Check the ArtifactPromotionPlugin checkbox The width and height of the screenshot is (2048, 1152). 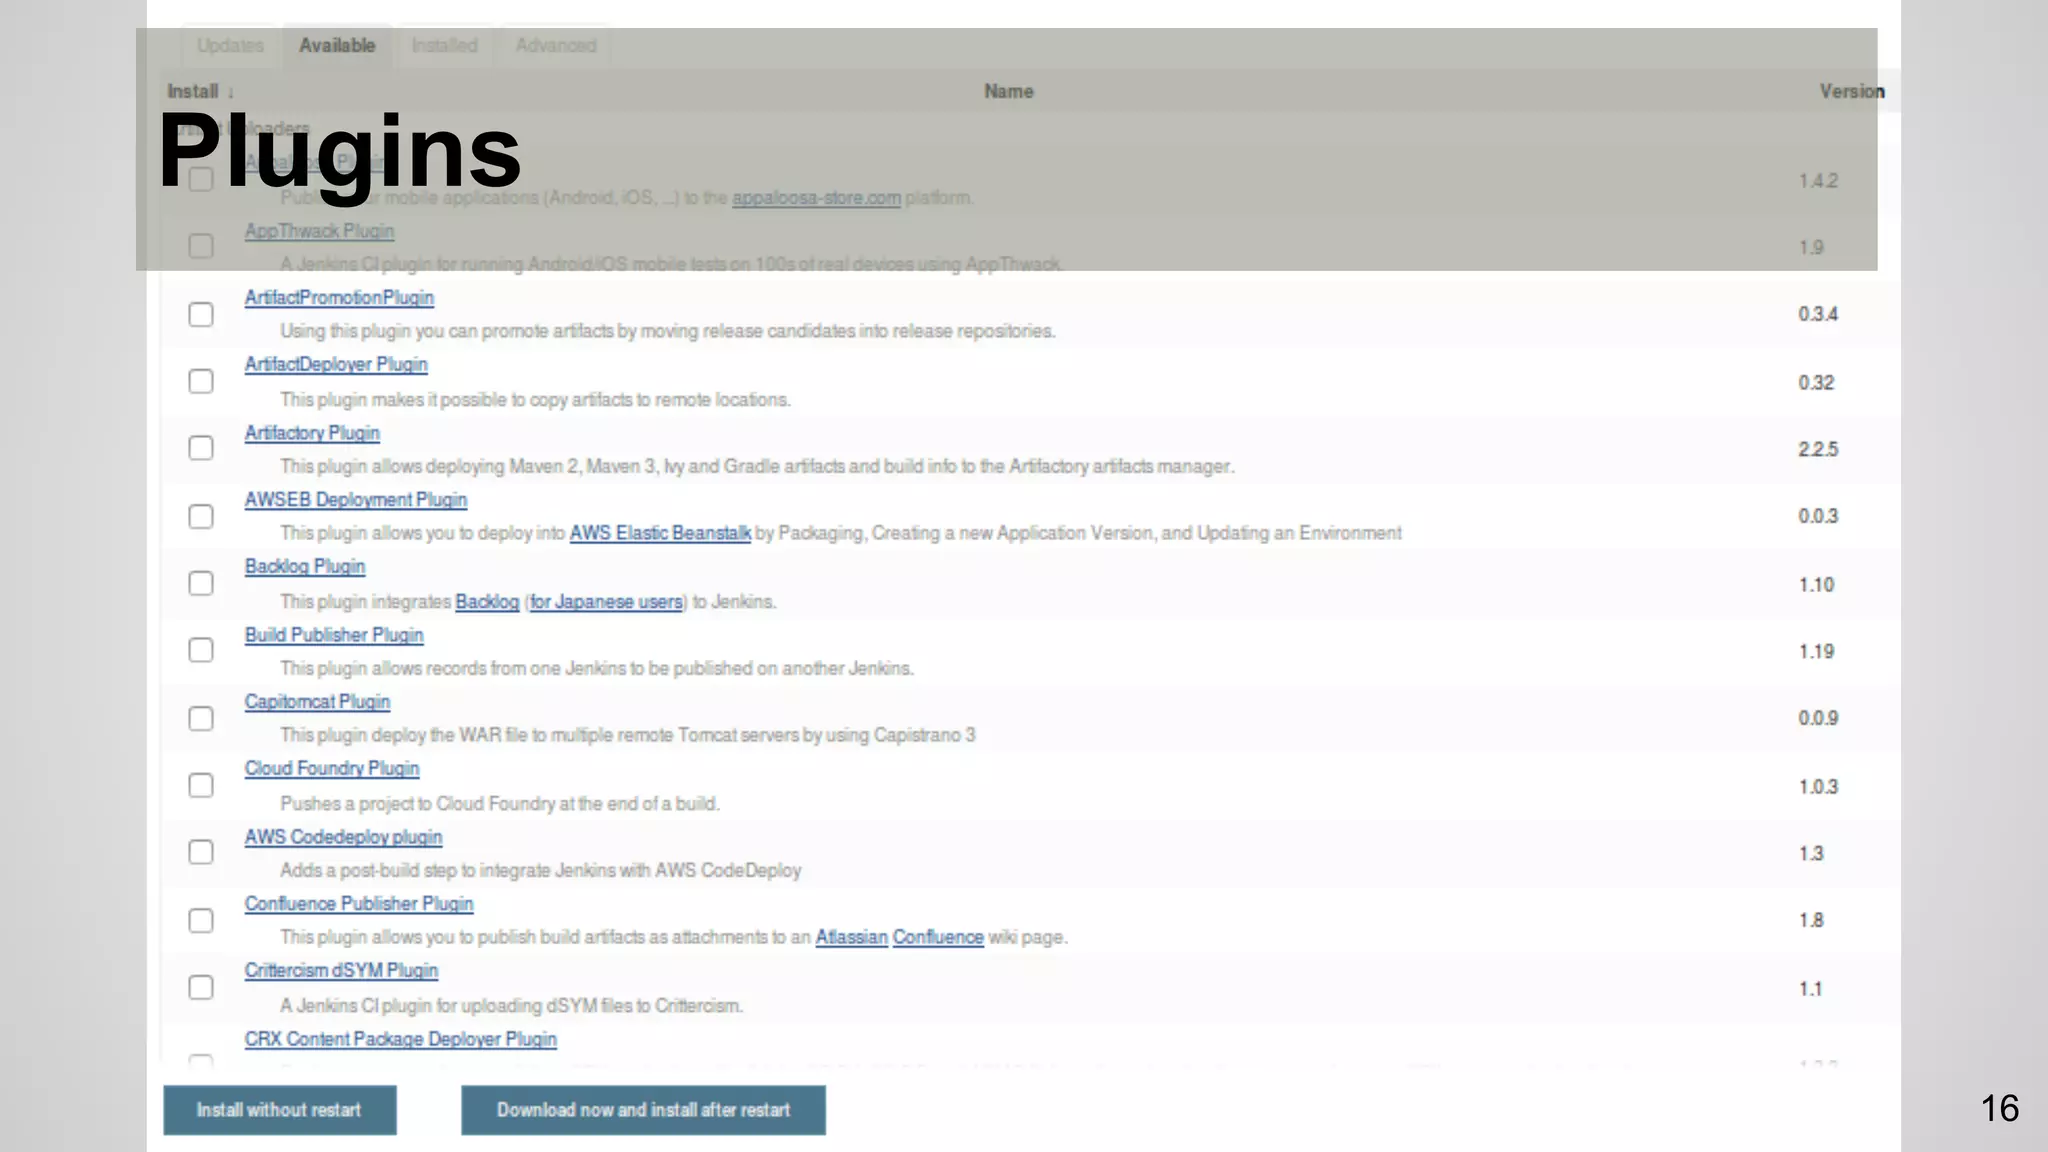pos(201,314)
